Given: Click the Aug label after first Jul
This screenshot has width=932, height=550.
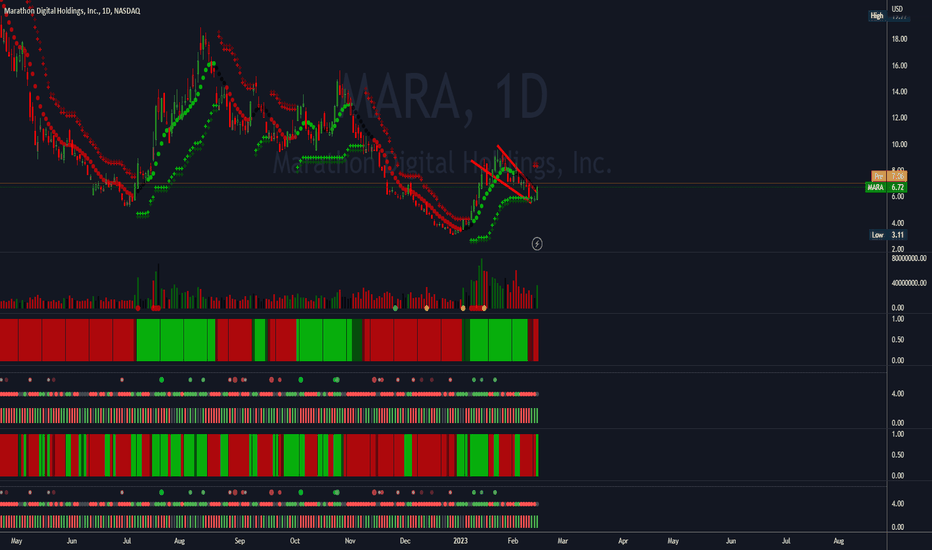Looking at the screenshot, I should tap(180, 541).
